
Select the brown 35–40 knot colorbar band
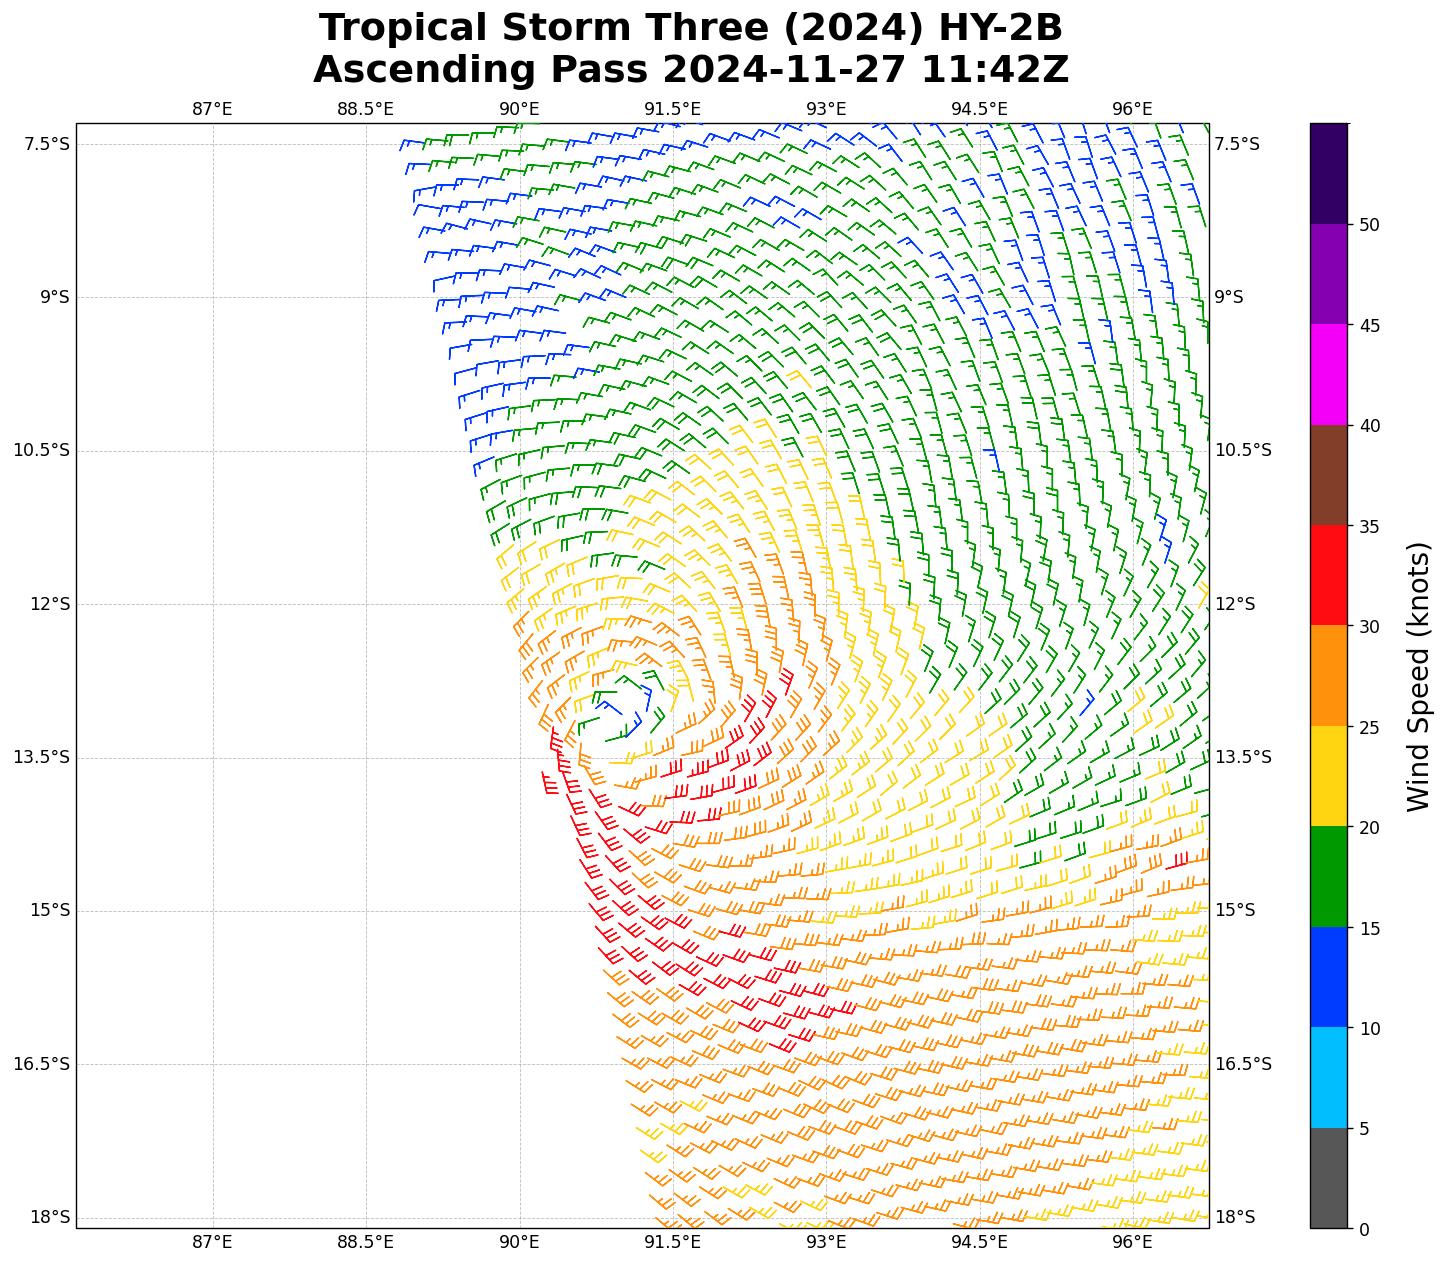point(1328,475)
